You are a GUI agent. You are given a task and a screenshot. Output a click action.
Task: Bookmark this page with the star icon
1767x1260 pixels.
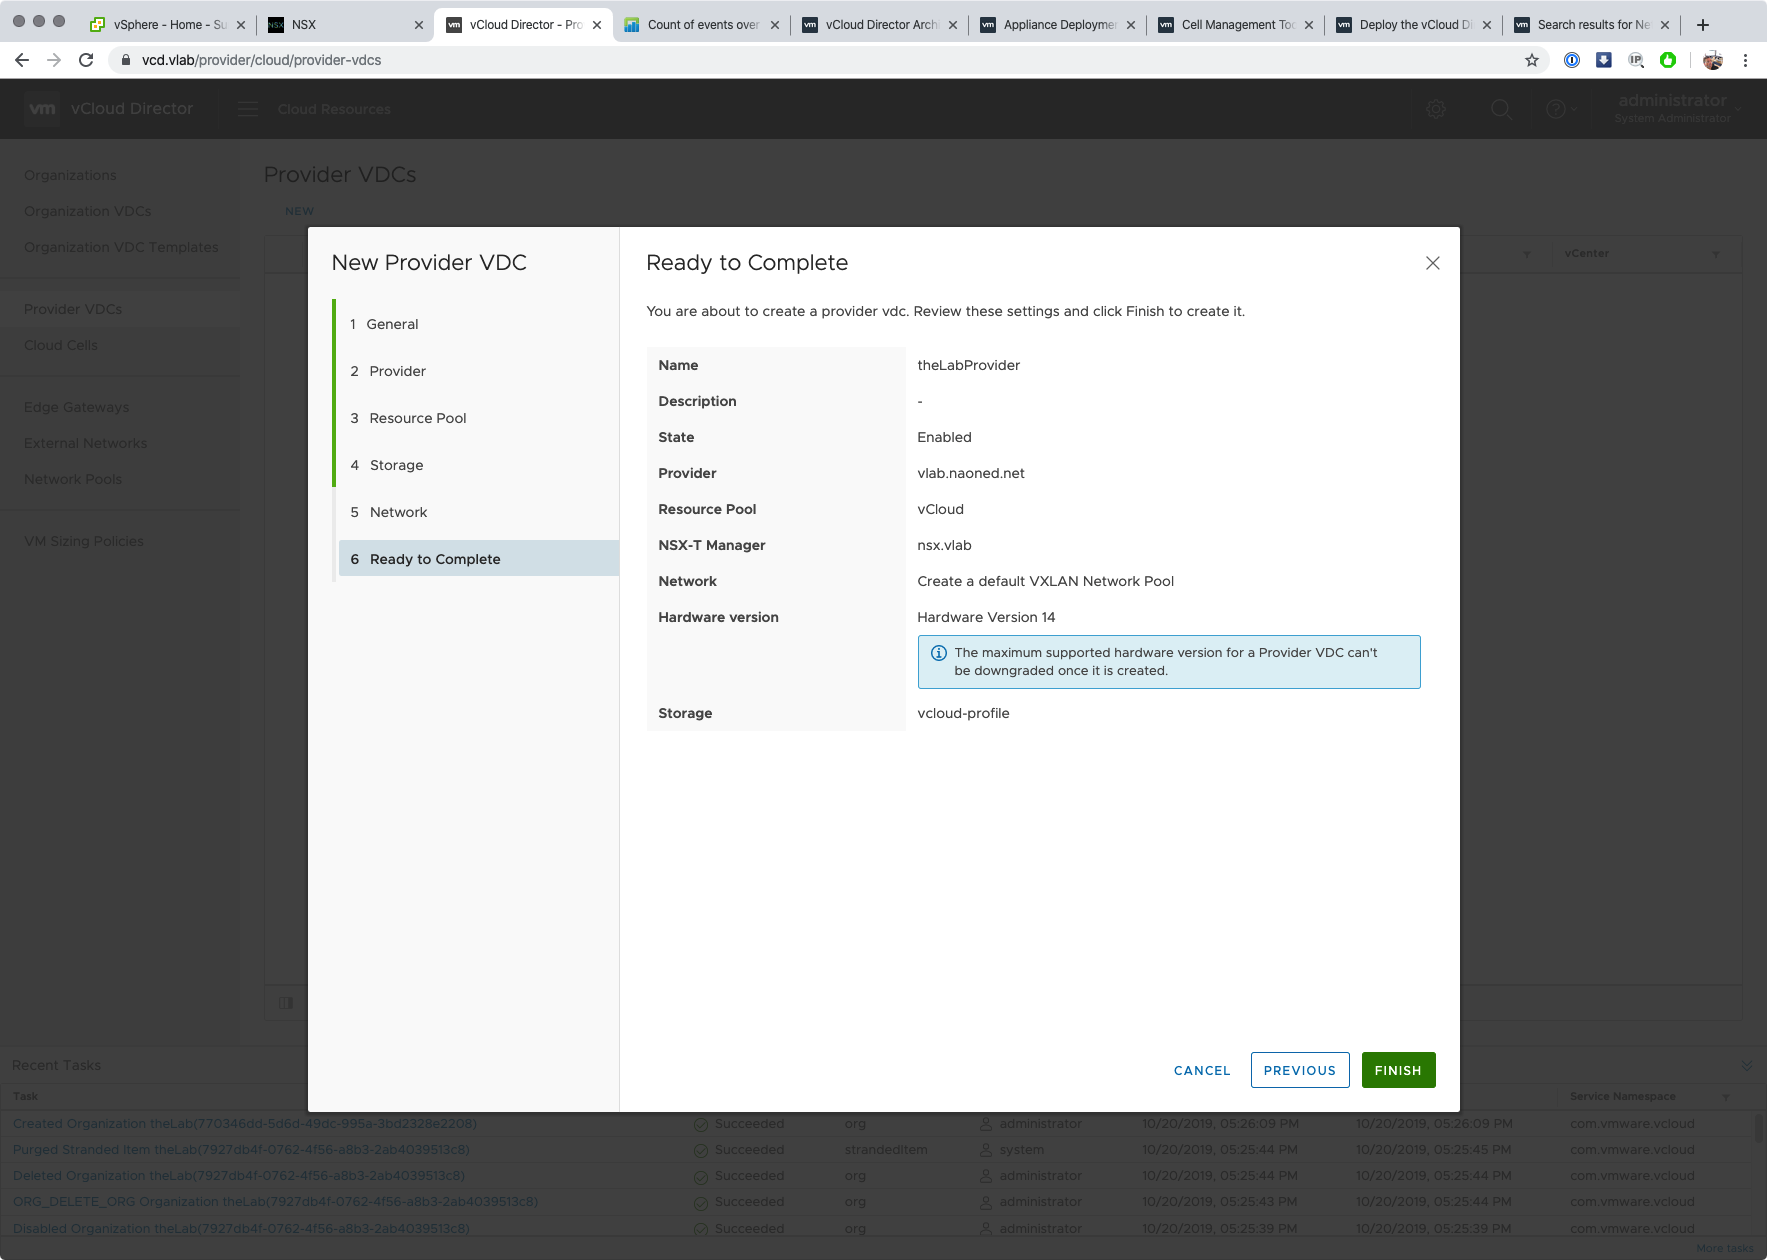[x=1531, y=60]
